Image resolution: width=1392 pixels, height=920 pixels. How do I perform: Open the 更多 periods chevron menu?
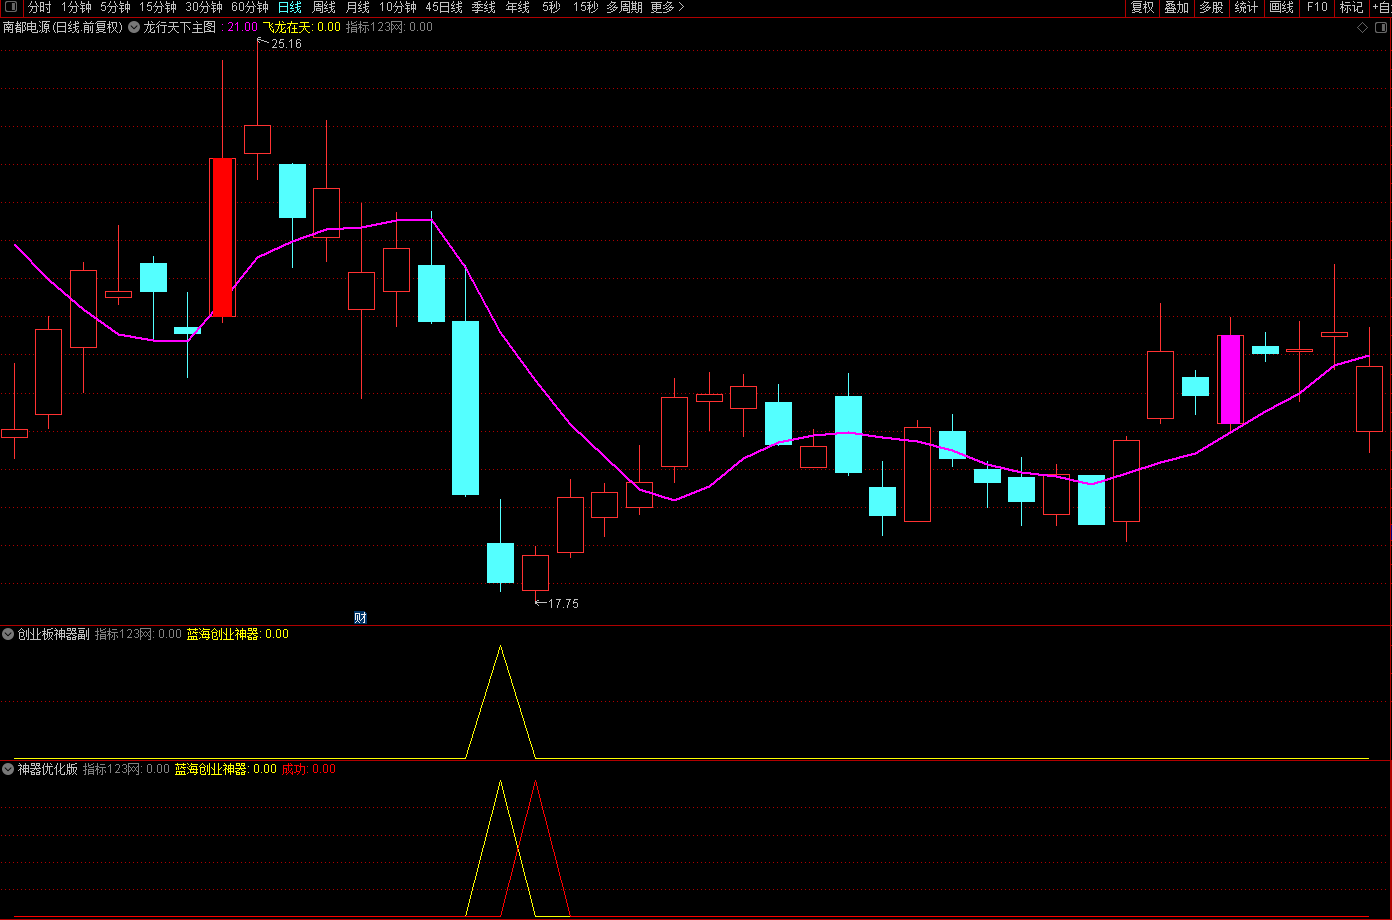tap(668, 7)
